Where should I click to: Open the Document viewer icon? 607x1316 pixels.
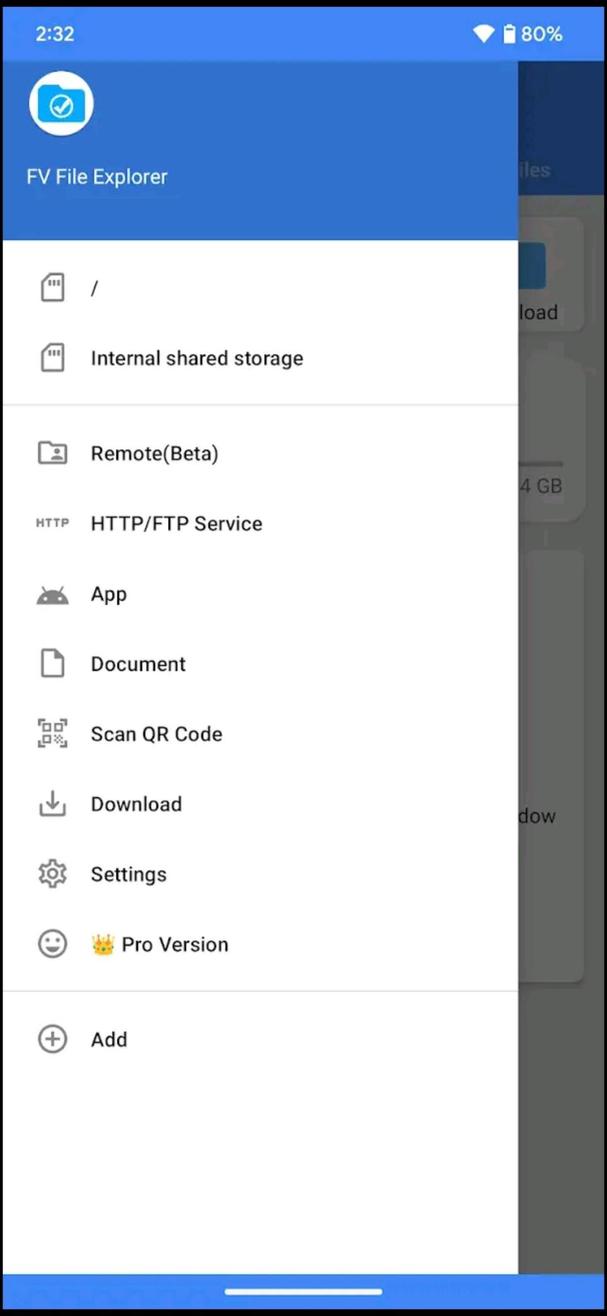(x=52, y=663)
